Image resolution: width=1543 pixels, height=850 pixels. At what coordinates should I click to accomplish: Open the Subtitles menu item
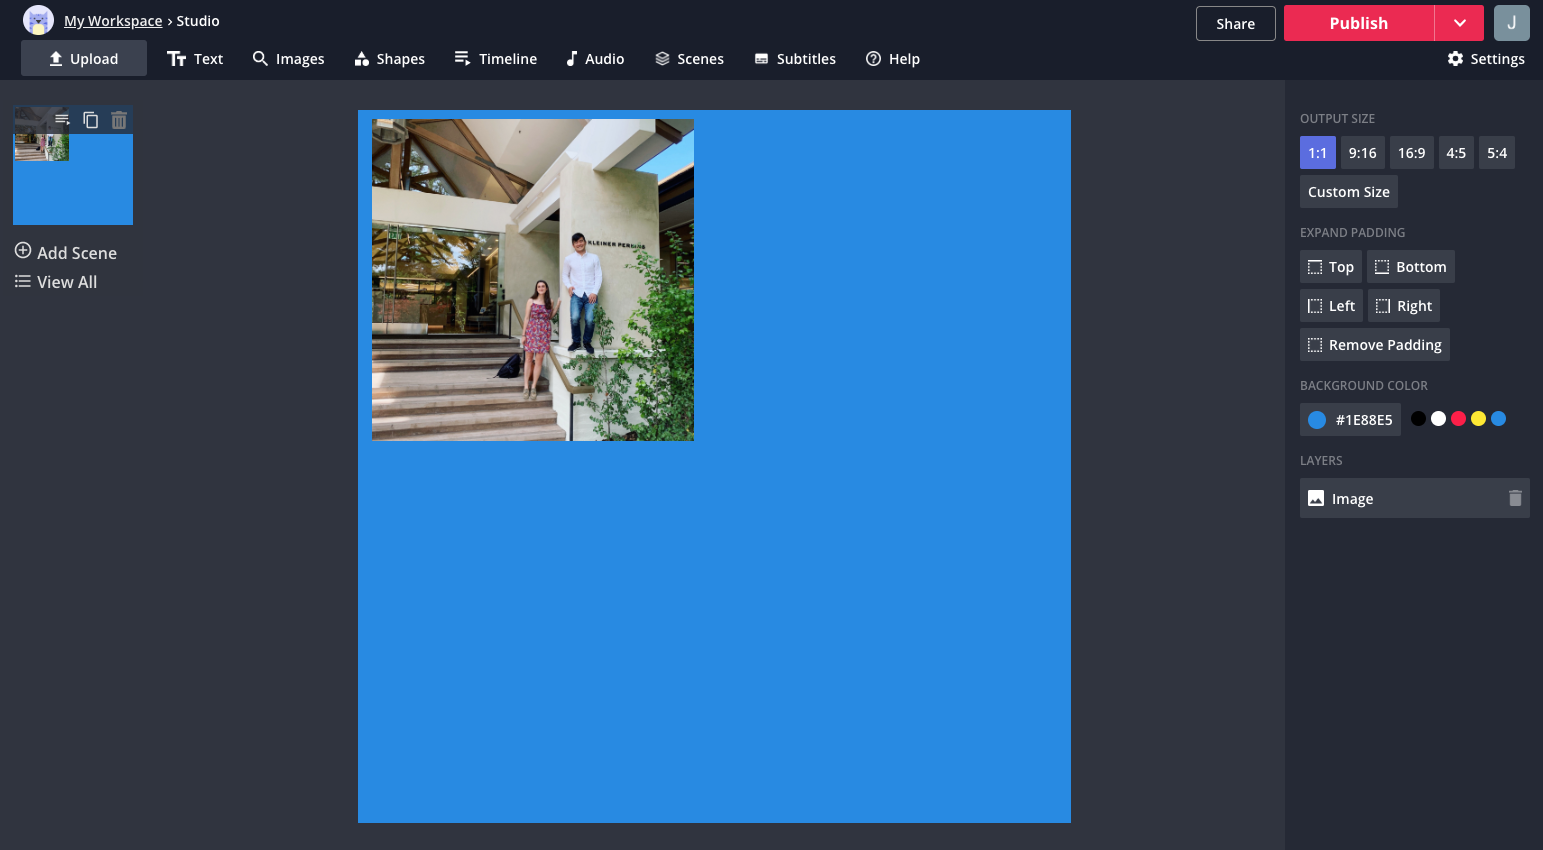tap(794, 59)
